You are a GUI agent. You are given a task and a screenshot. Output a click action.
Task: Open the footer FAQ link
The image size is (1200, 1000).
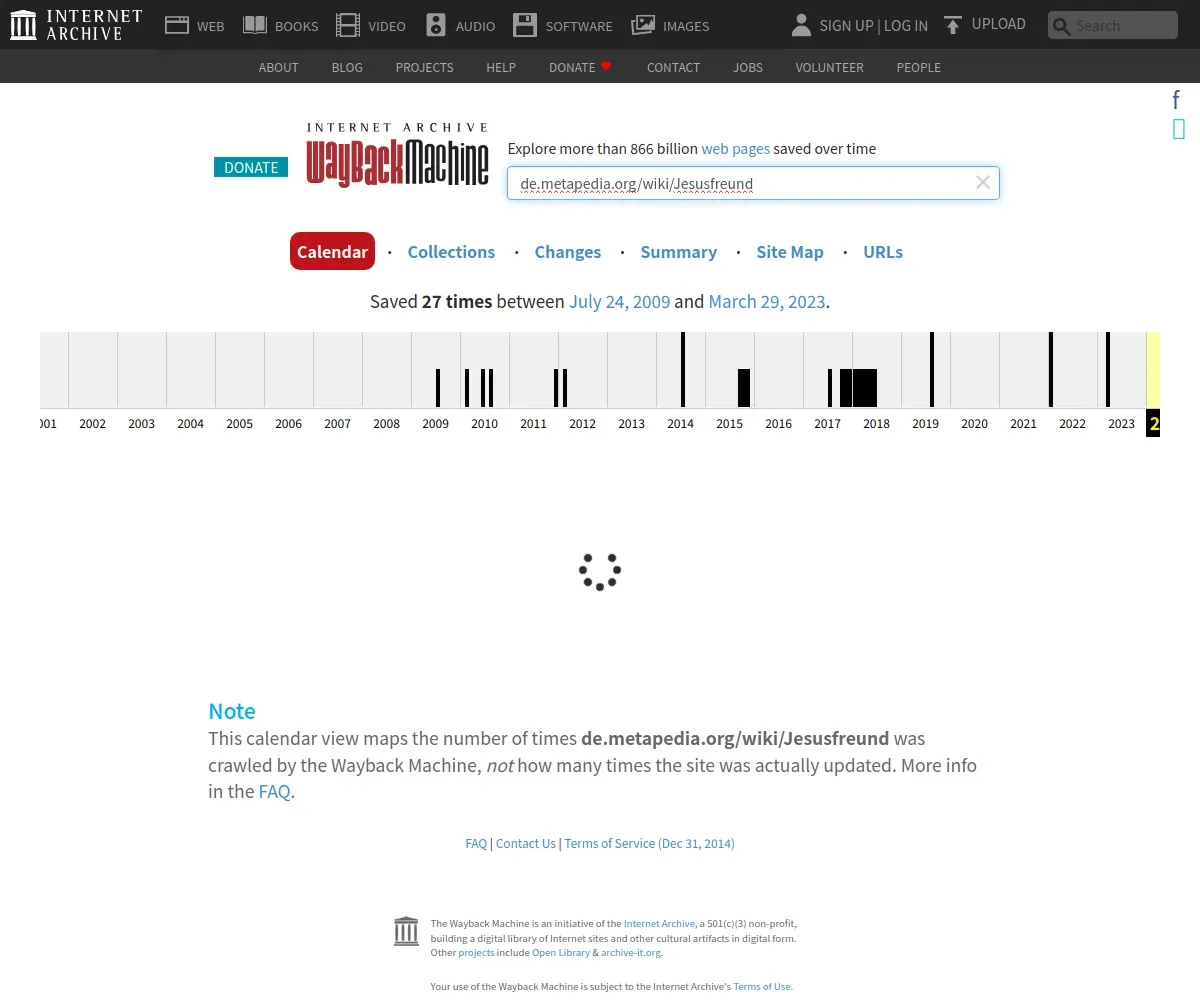(x=476, y=843)
